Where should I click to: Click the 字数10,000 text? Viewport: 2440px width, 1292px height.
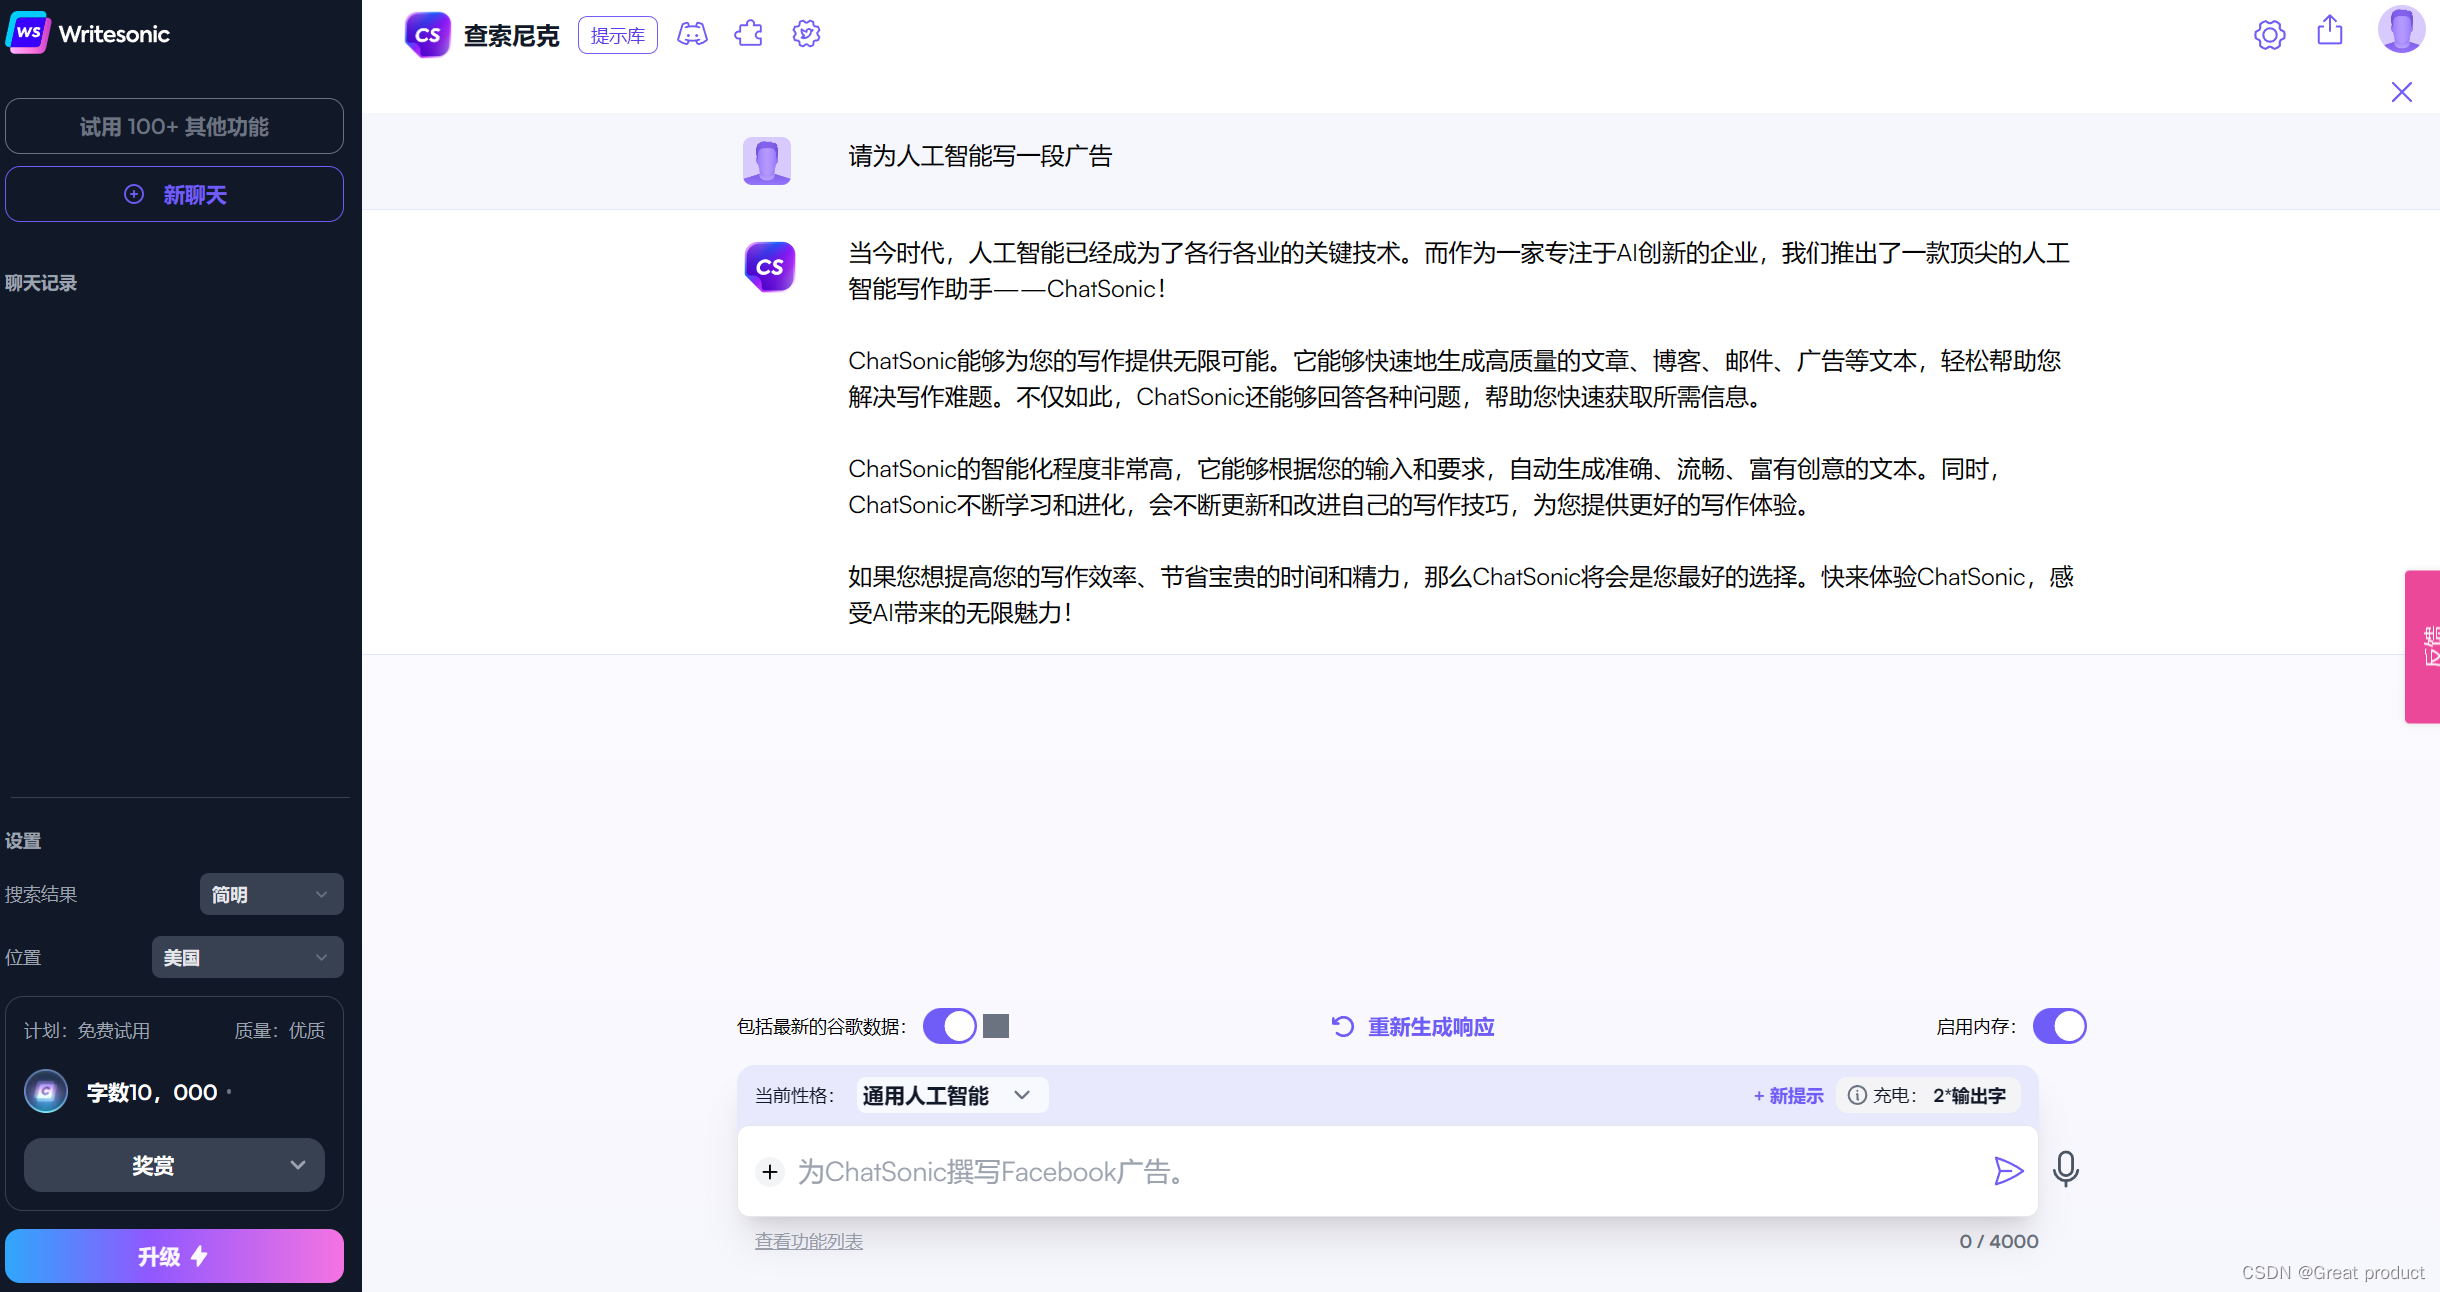pyautogui.click(x=152, y=1092)
